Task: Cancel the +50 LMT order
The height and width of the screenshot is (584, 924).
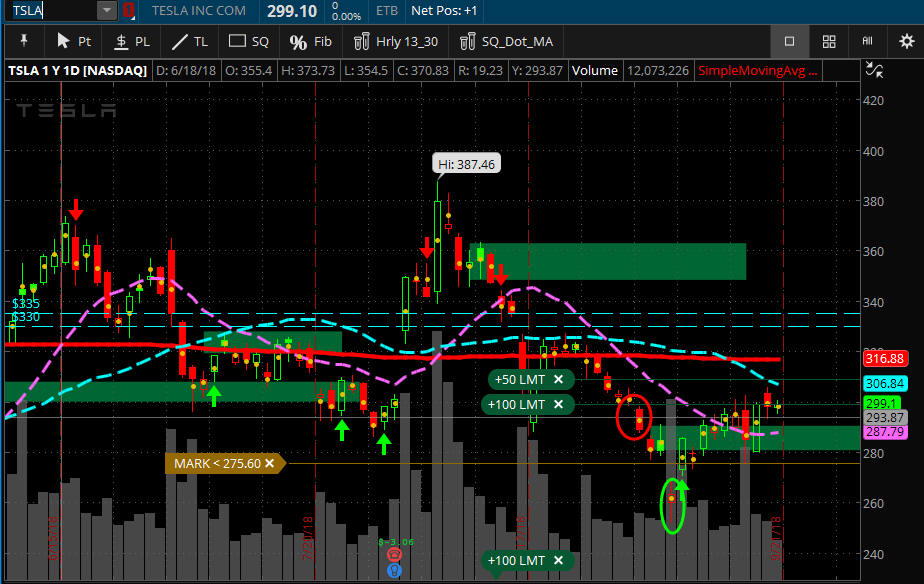Action: pyautogui.click(x=558, y=380)
